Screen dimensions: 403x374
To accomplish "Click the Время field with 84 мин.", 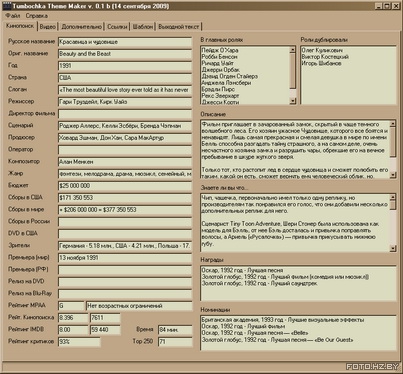I will (175, 330).
